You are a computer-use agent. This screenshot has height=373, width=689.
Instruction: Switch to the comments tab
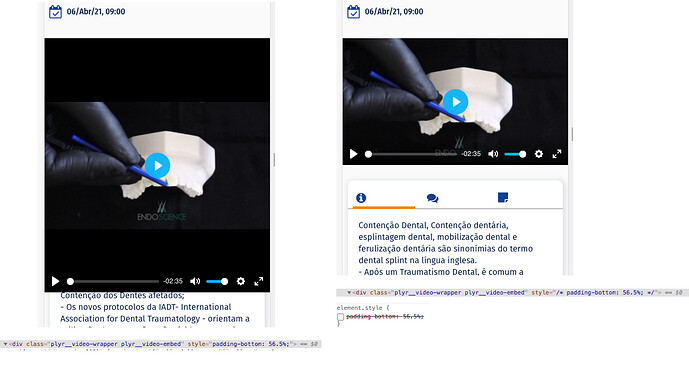[x=432, y=198]
